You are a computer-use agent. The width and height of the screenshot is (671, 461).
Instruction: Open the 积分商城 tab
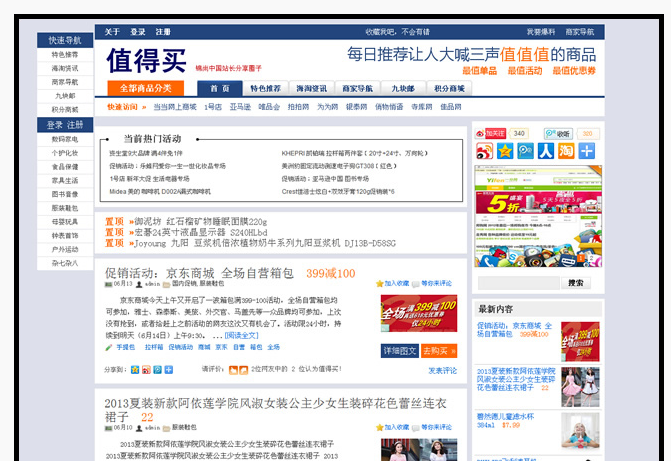(x=449, y=89)
